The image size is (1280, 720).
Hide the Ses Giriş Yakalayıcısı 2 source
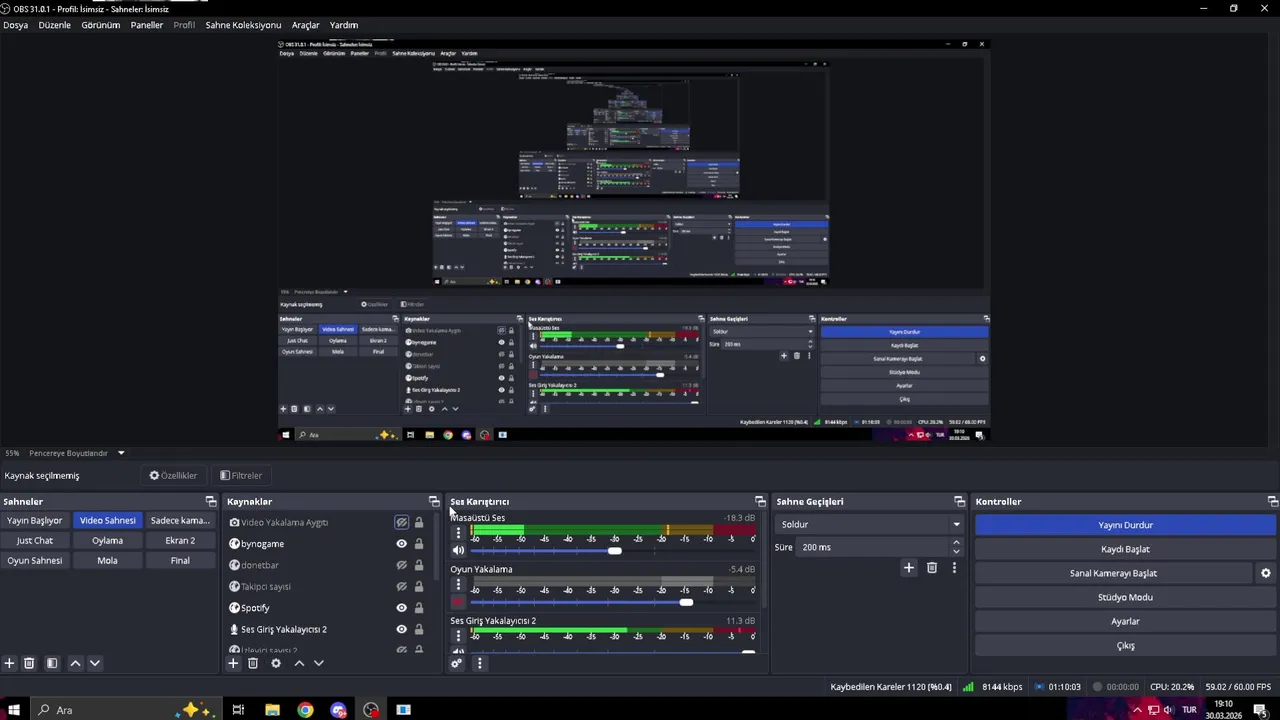pos(402,629)
